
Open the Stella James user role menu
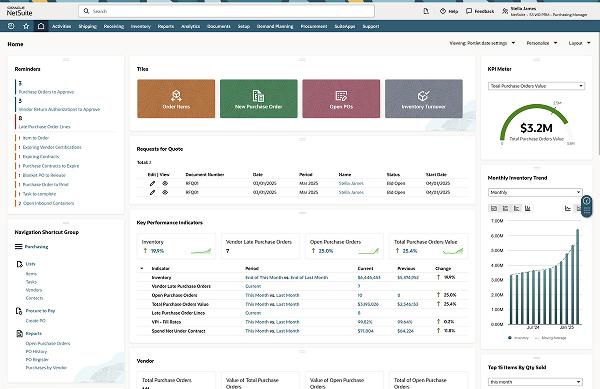tap(545, 11)
